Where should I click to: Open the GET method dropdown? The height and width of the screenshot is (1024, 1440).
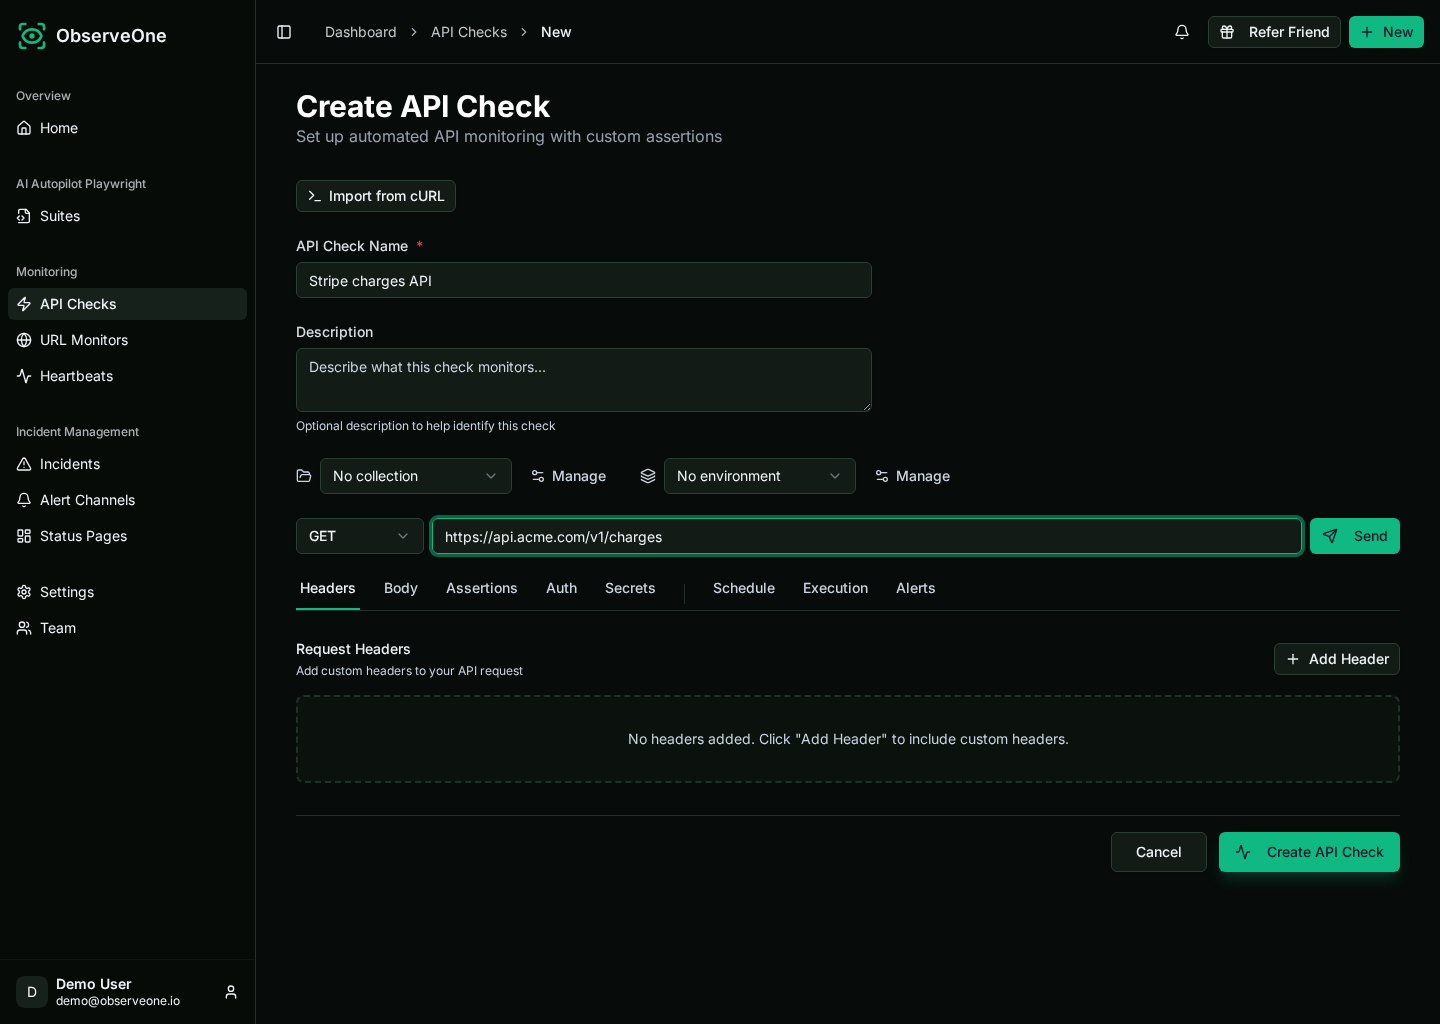click(x=360, y=536)
